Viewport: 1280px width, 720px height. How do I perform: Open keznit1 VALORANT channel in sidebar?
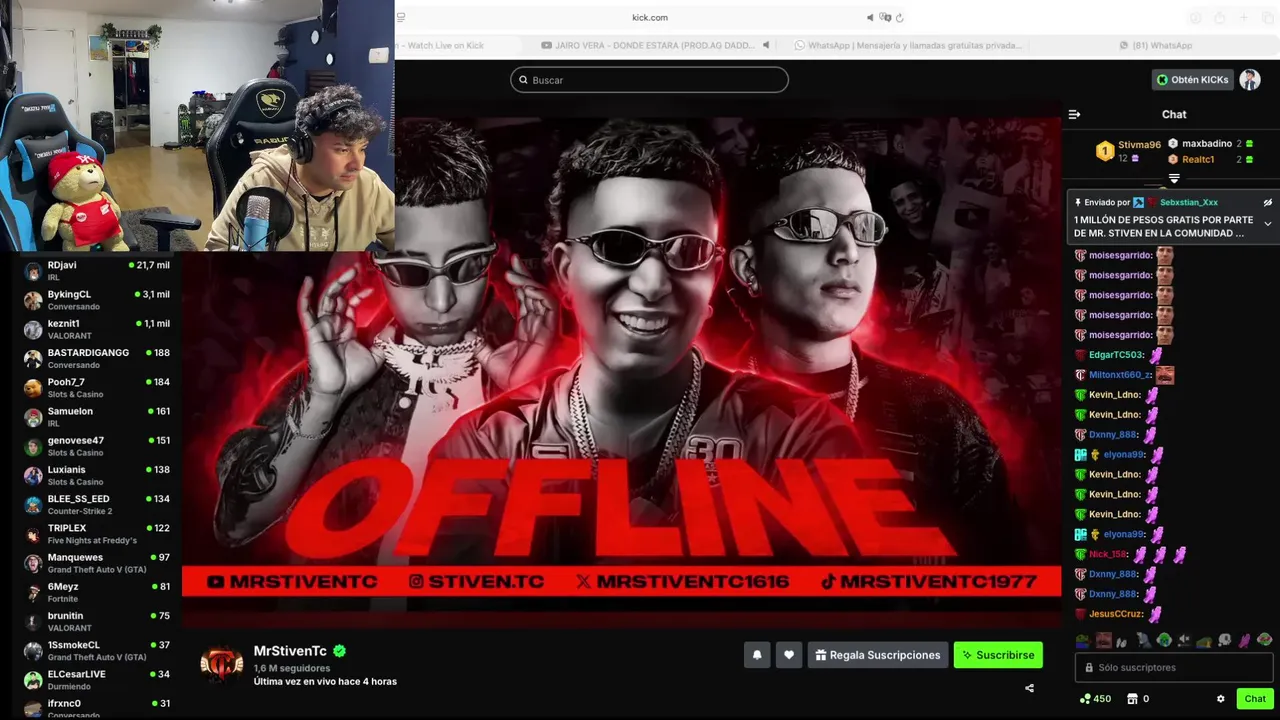(x=97, y=329)
